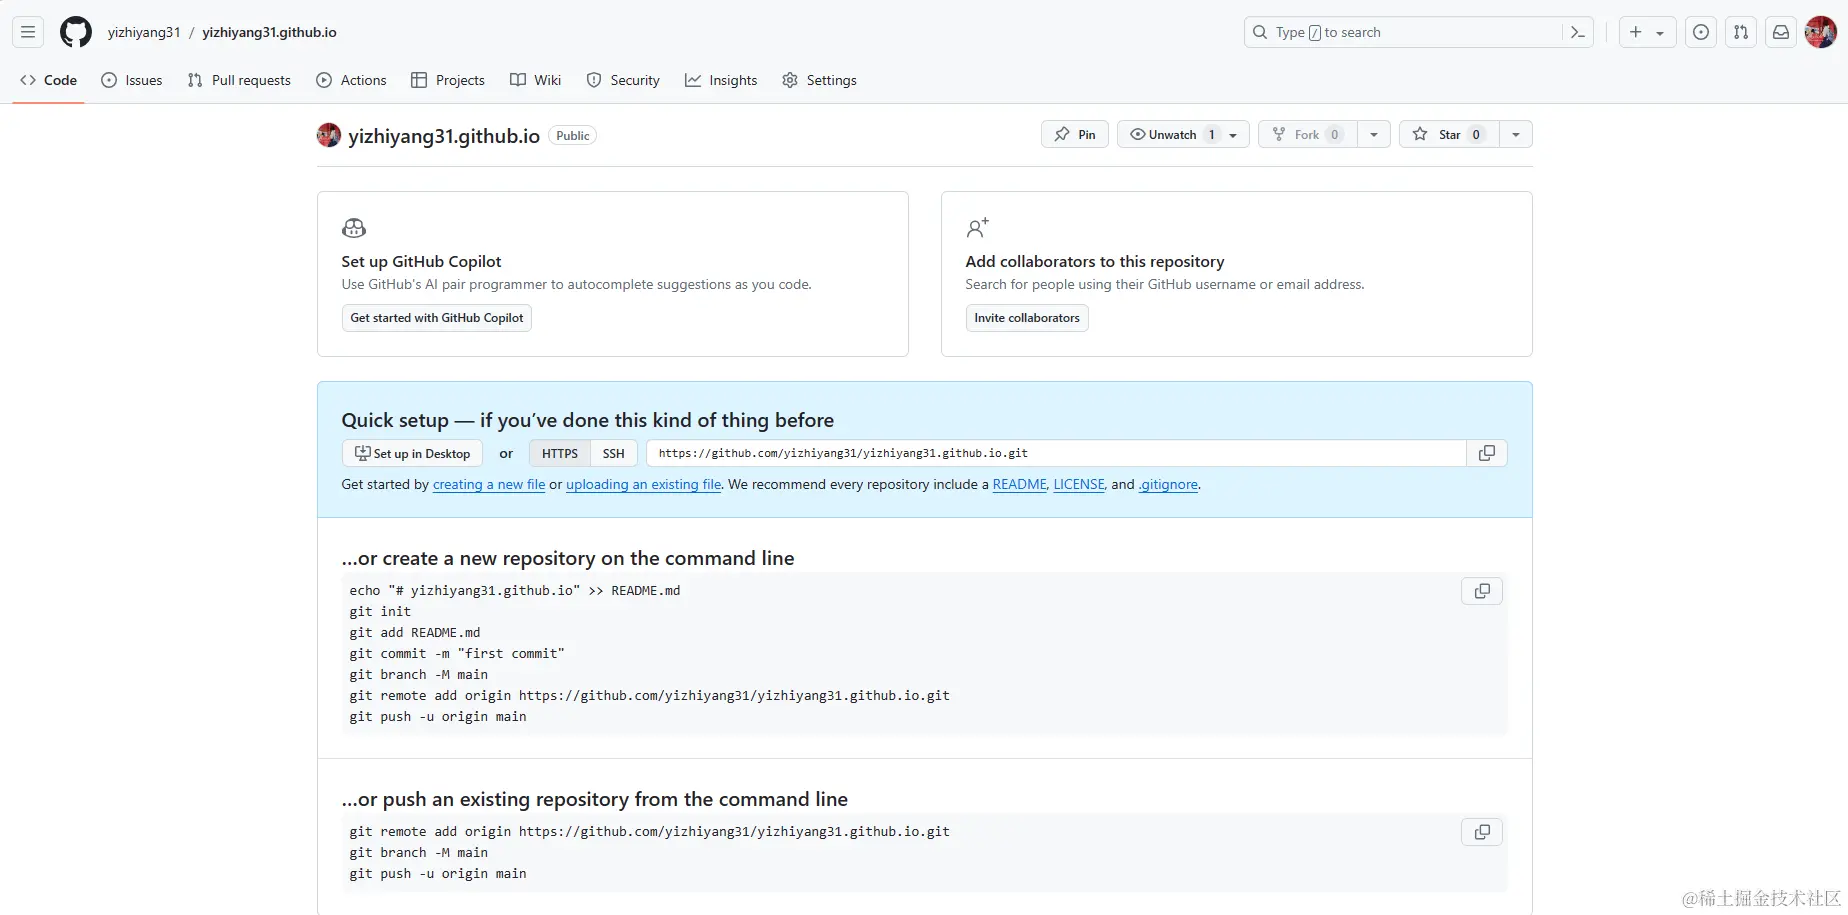Expand the Fork options dropdown arrow

(1374, 134)
